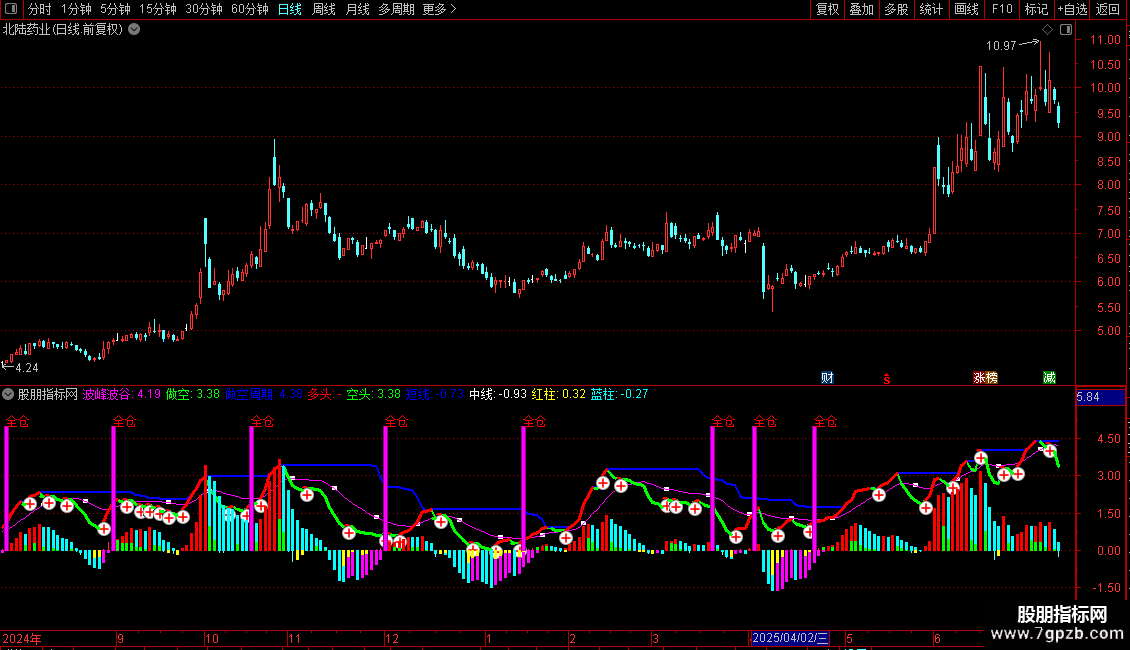Open the 画线 drawing tools
1130x650 pixels.
(966, 9)
